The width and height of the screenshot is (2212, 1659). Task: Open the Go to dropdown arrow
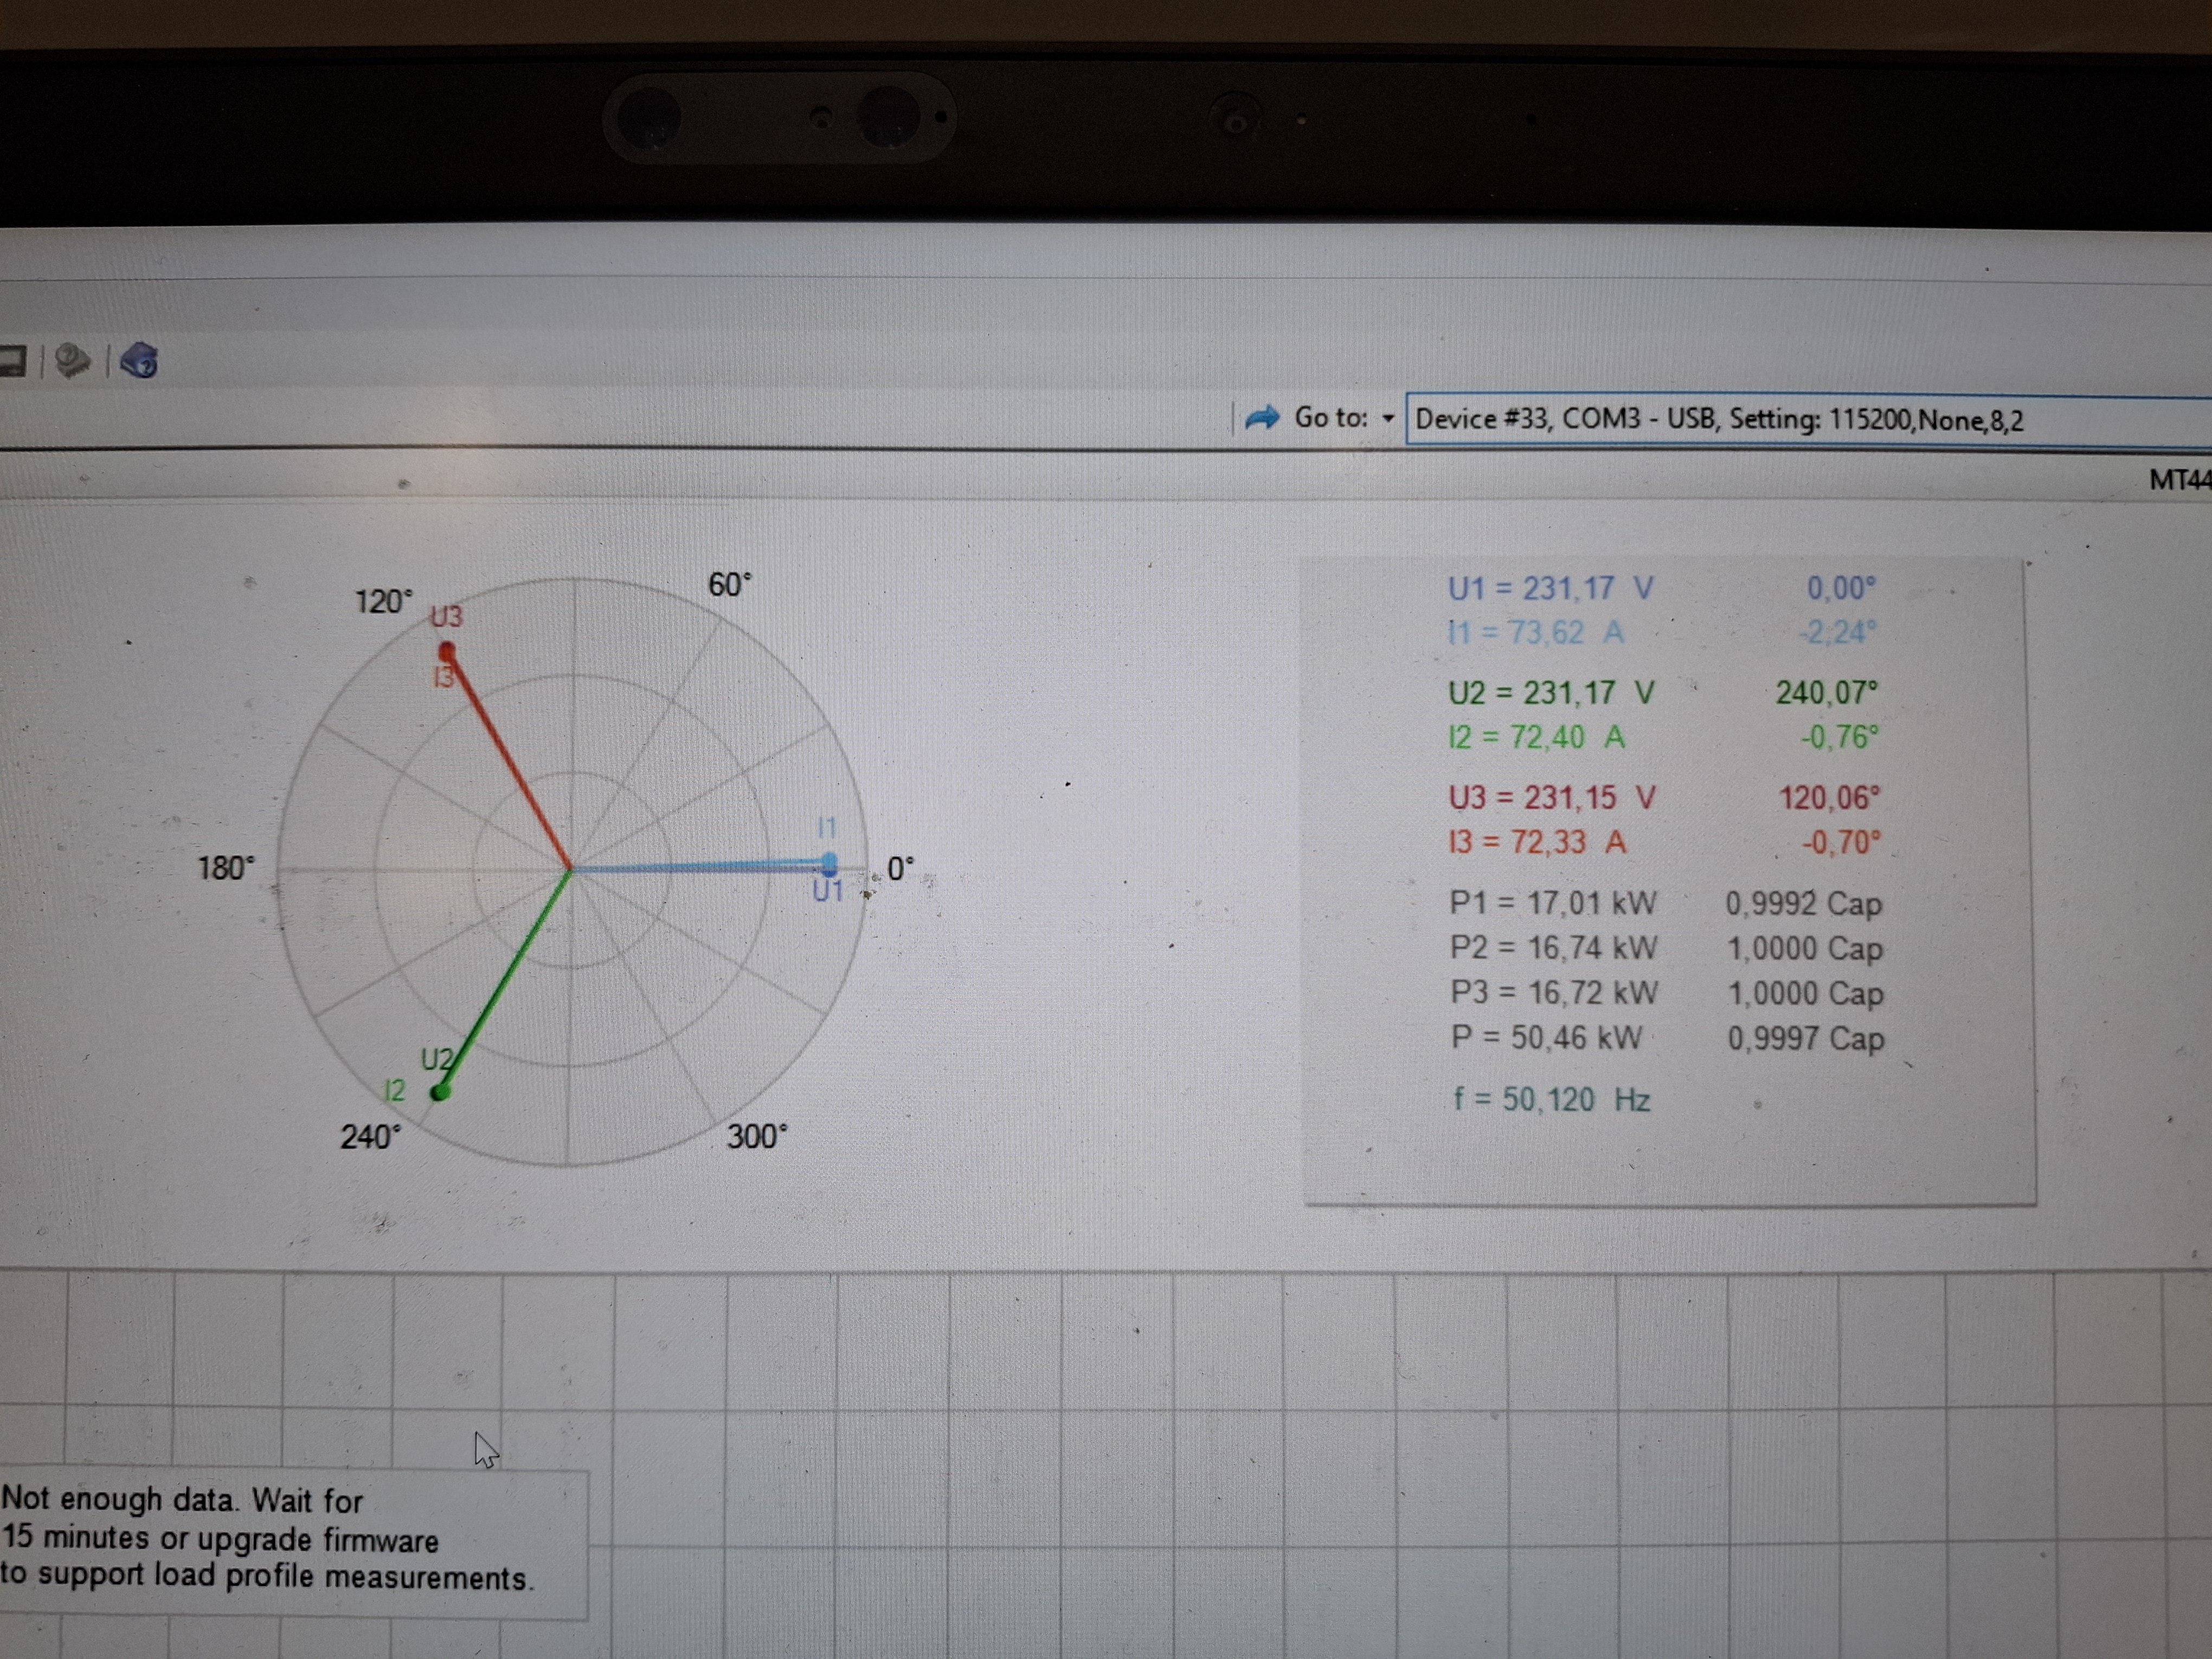(1388, 419)
